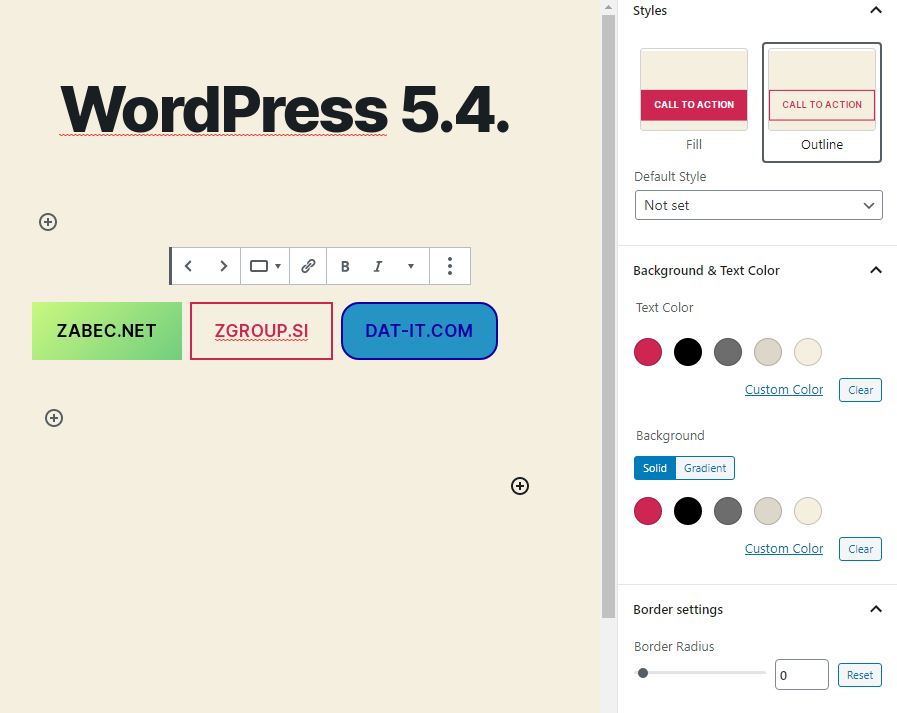Open the change block type dropdown
Viewport: 897px width, 713px height.
pos(265,266)
